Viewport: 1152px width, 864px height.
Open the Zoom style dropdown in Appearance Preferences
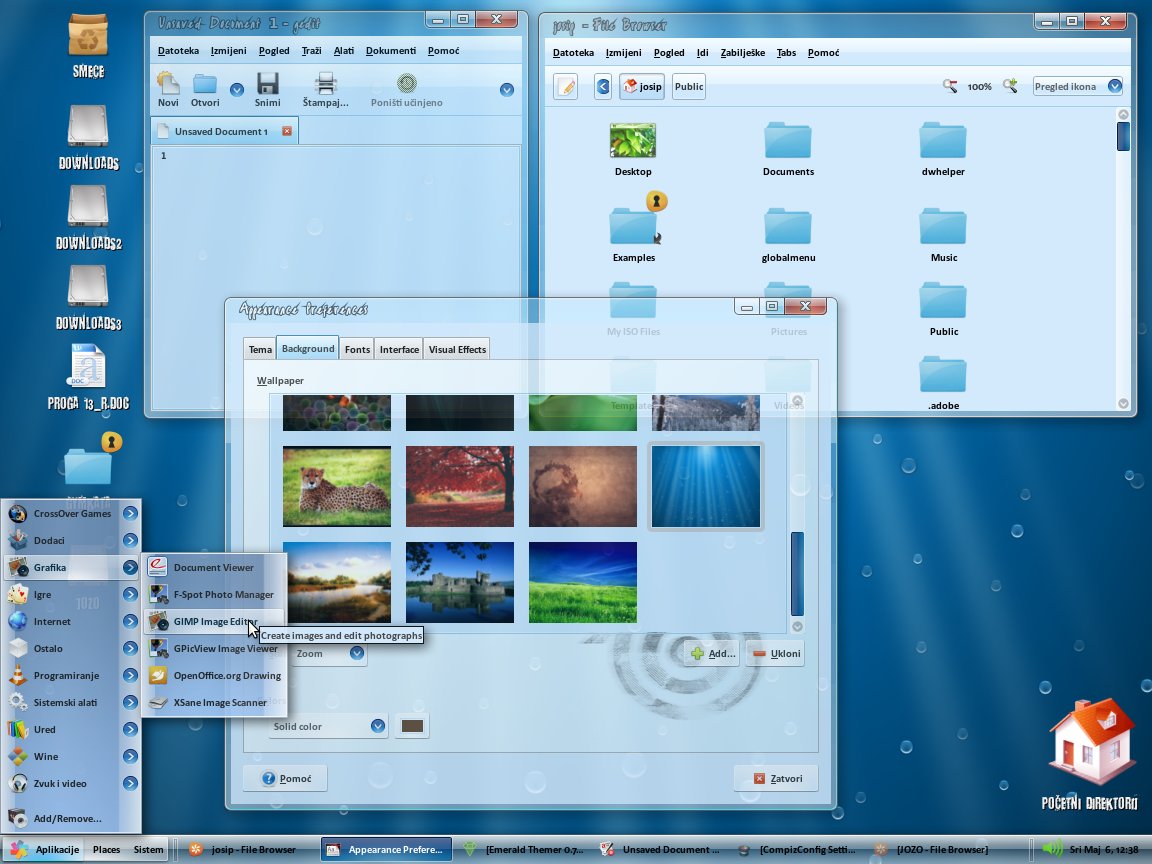coord(329,653)
